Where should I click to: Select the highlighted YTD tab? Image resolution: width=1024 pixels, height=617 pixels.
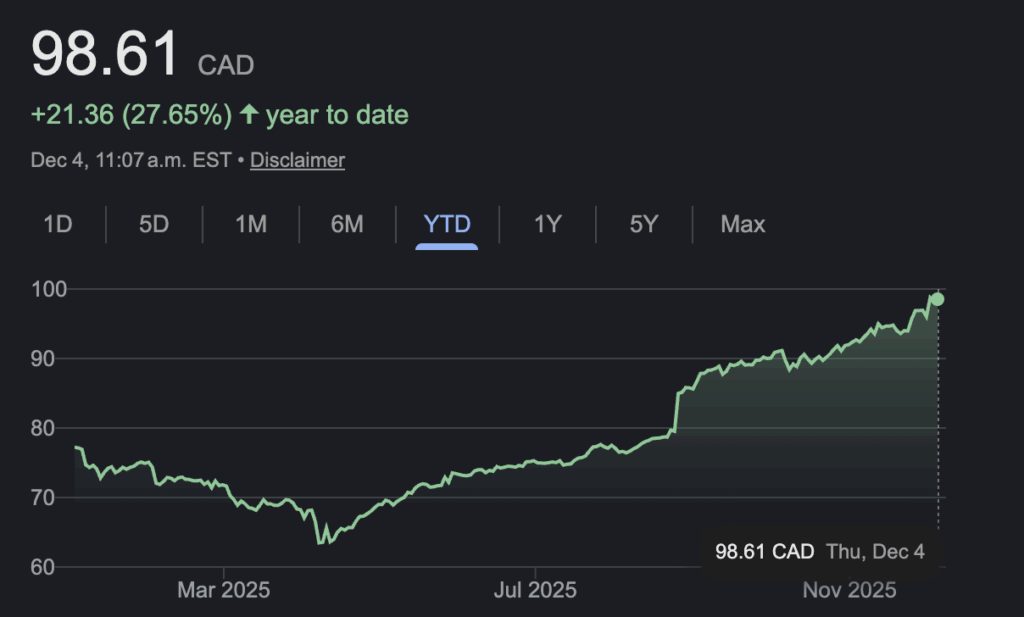(447, 224)
